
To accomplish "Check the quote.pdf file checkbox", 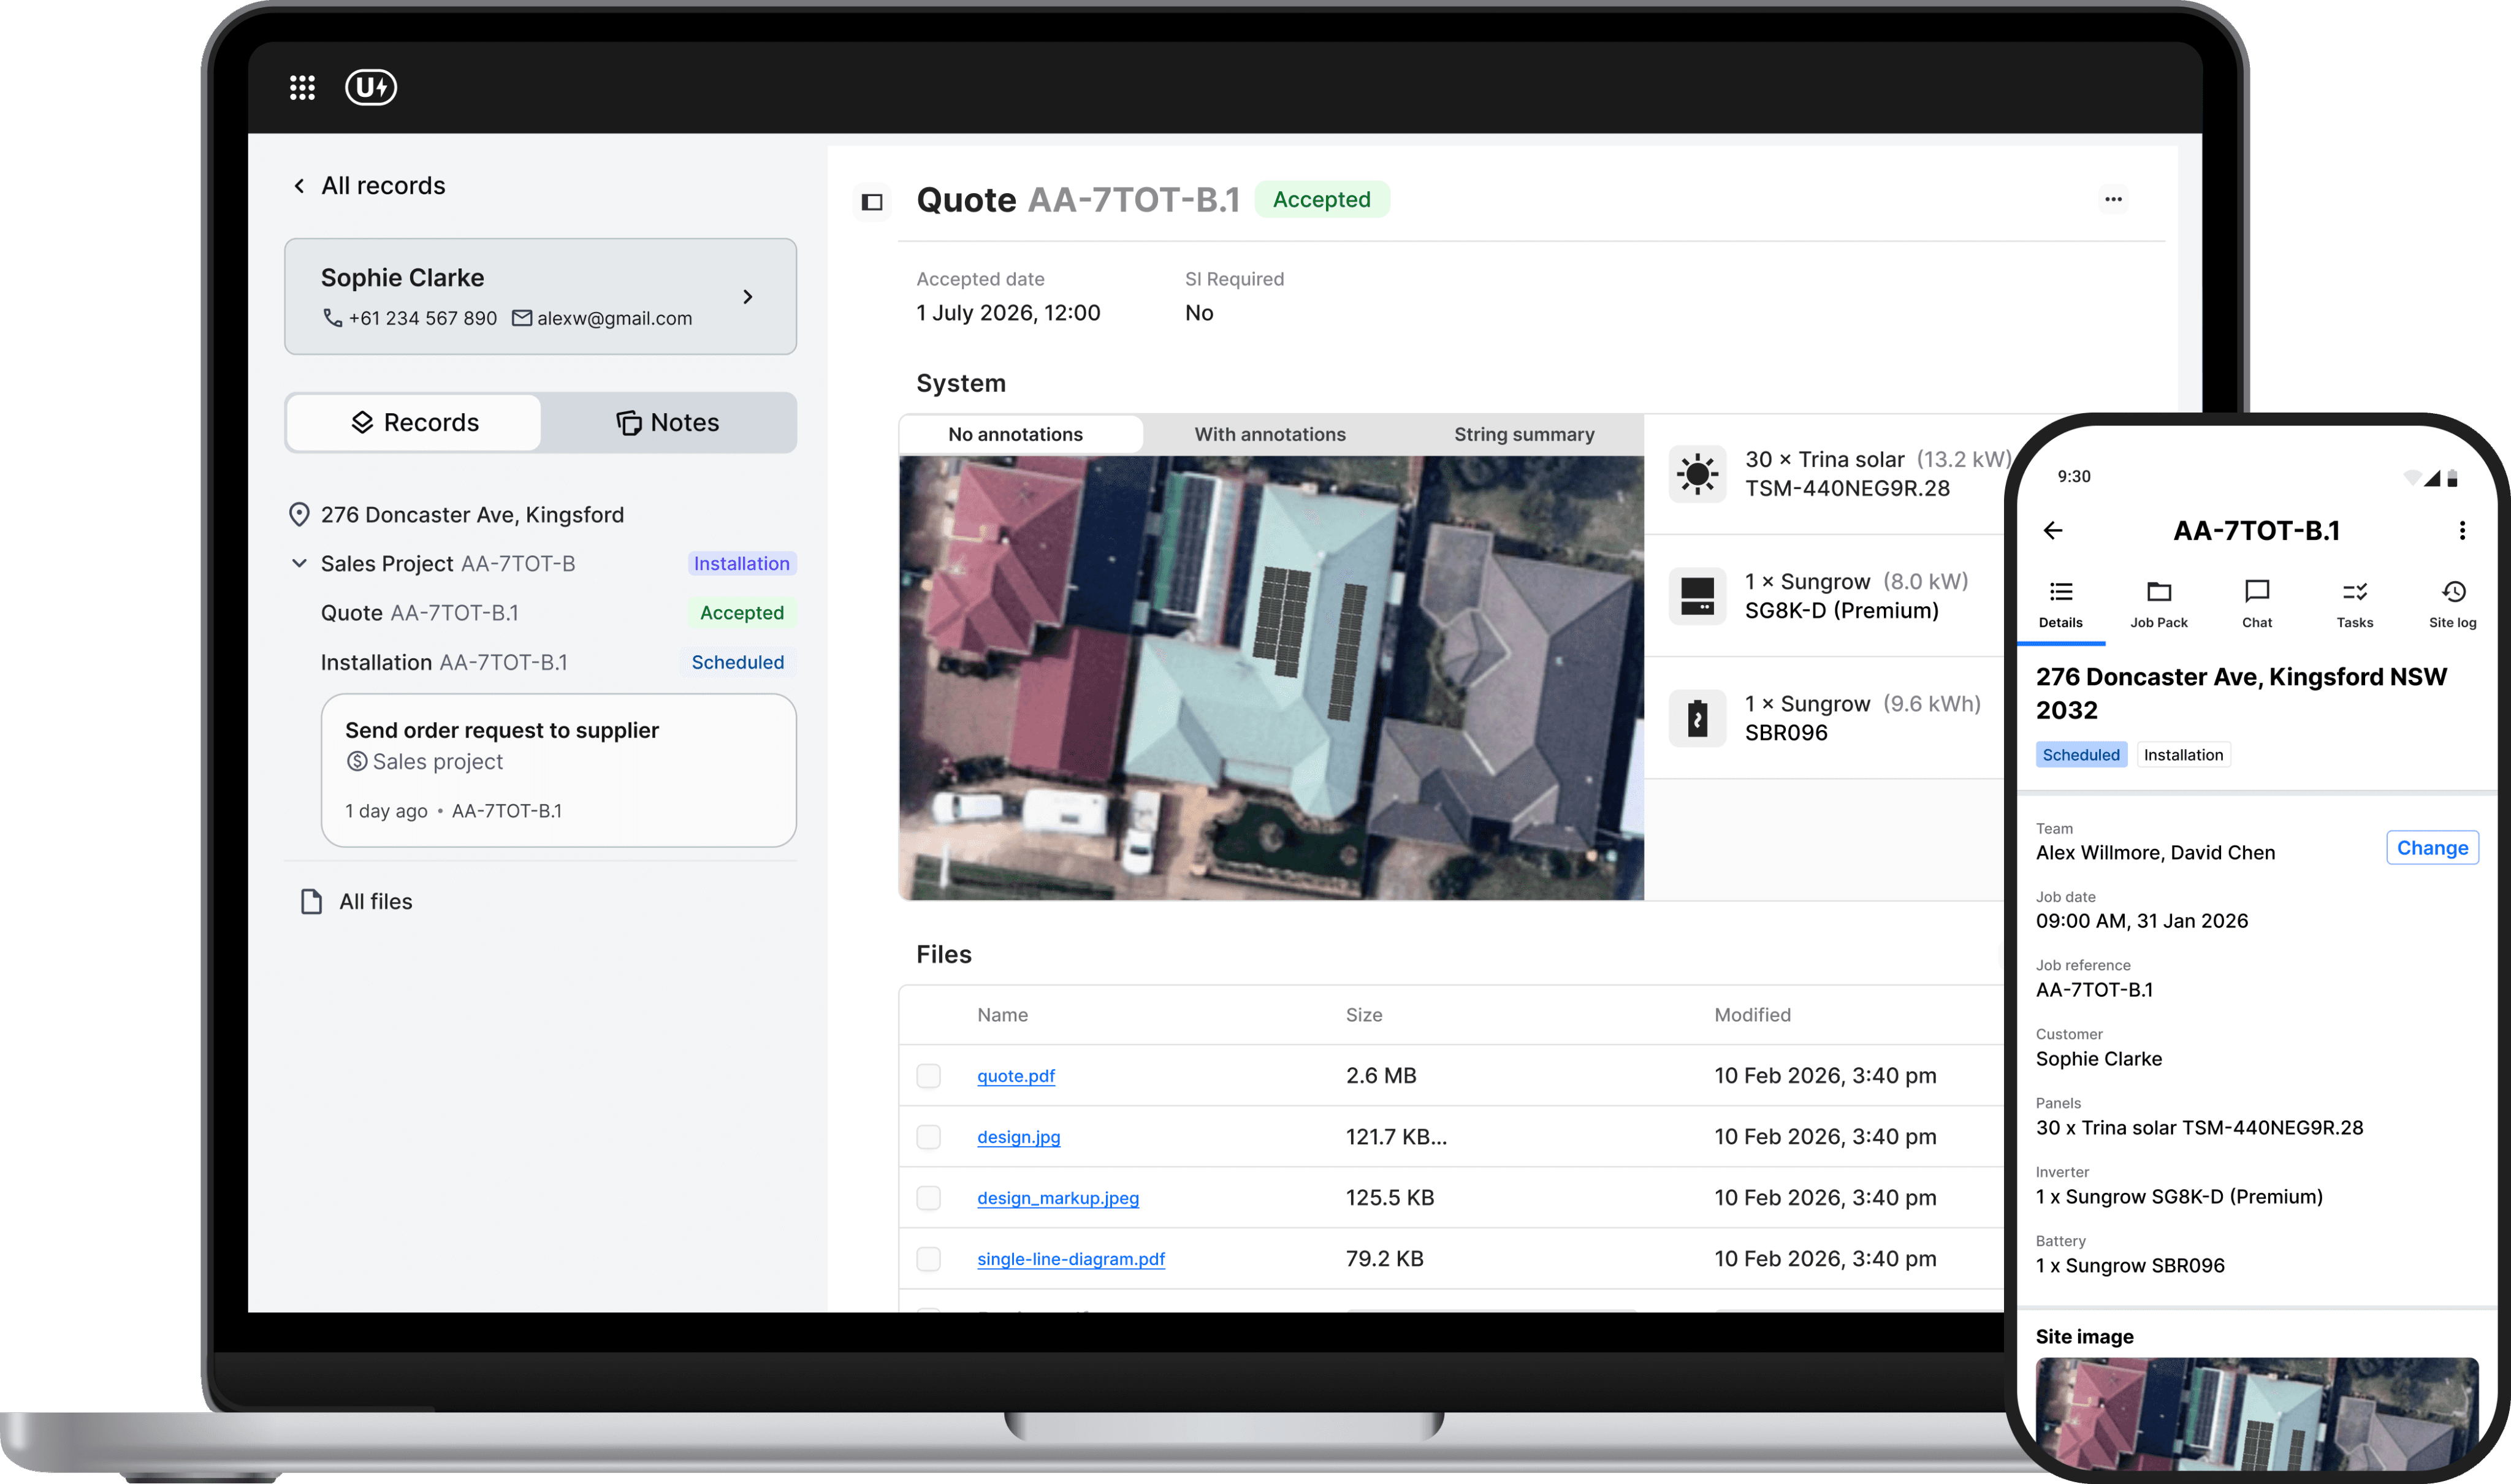I will click(928, 1076).
